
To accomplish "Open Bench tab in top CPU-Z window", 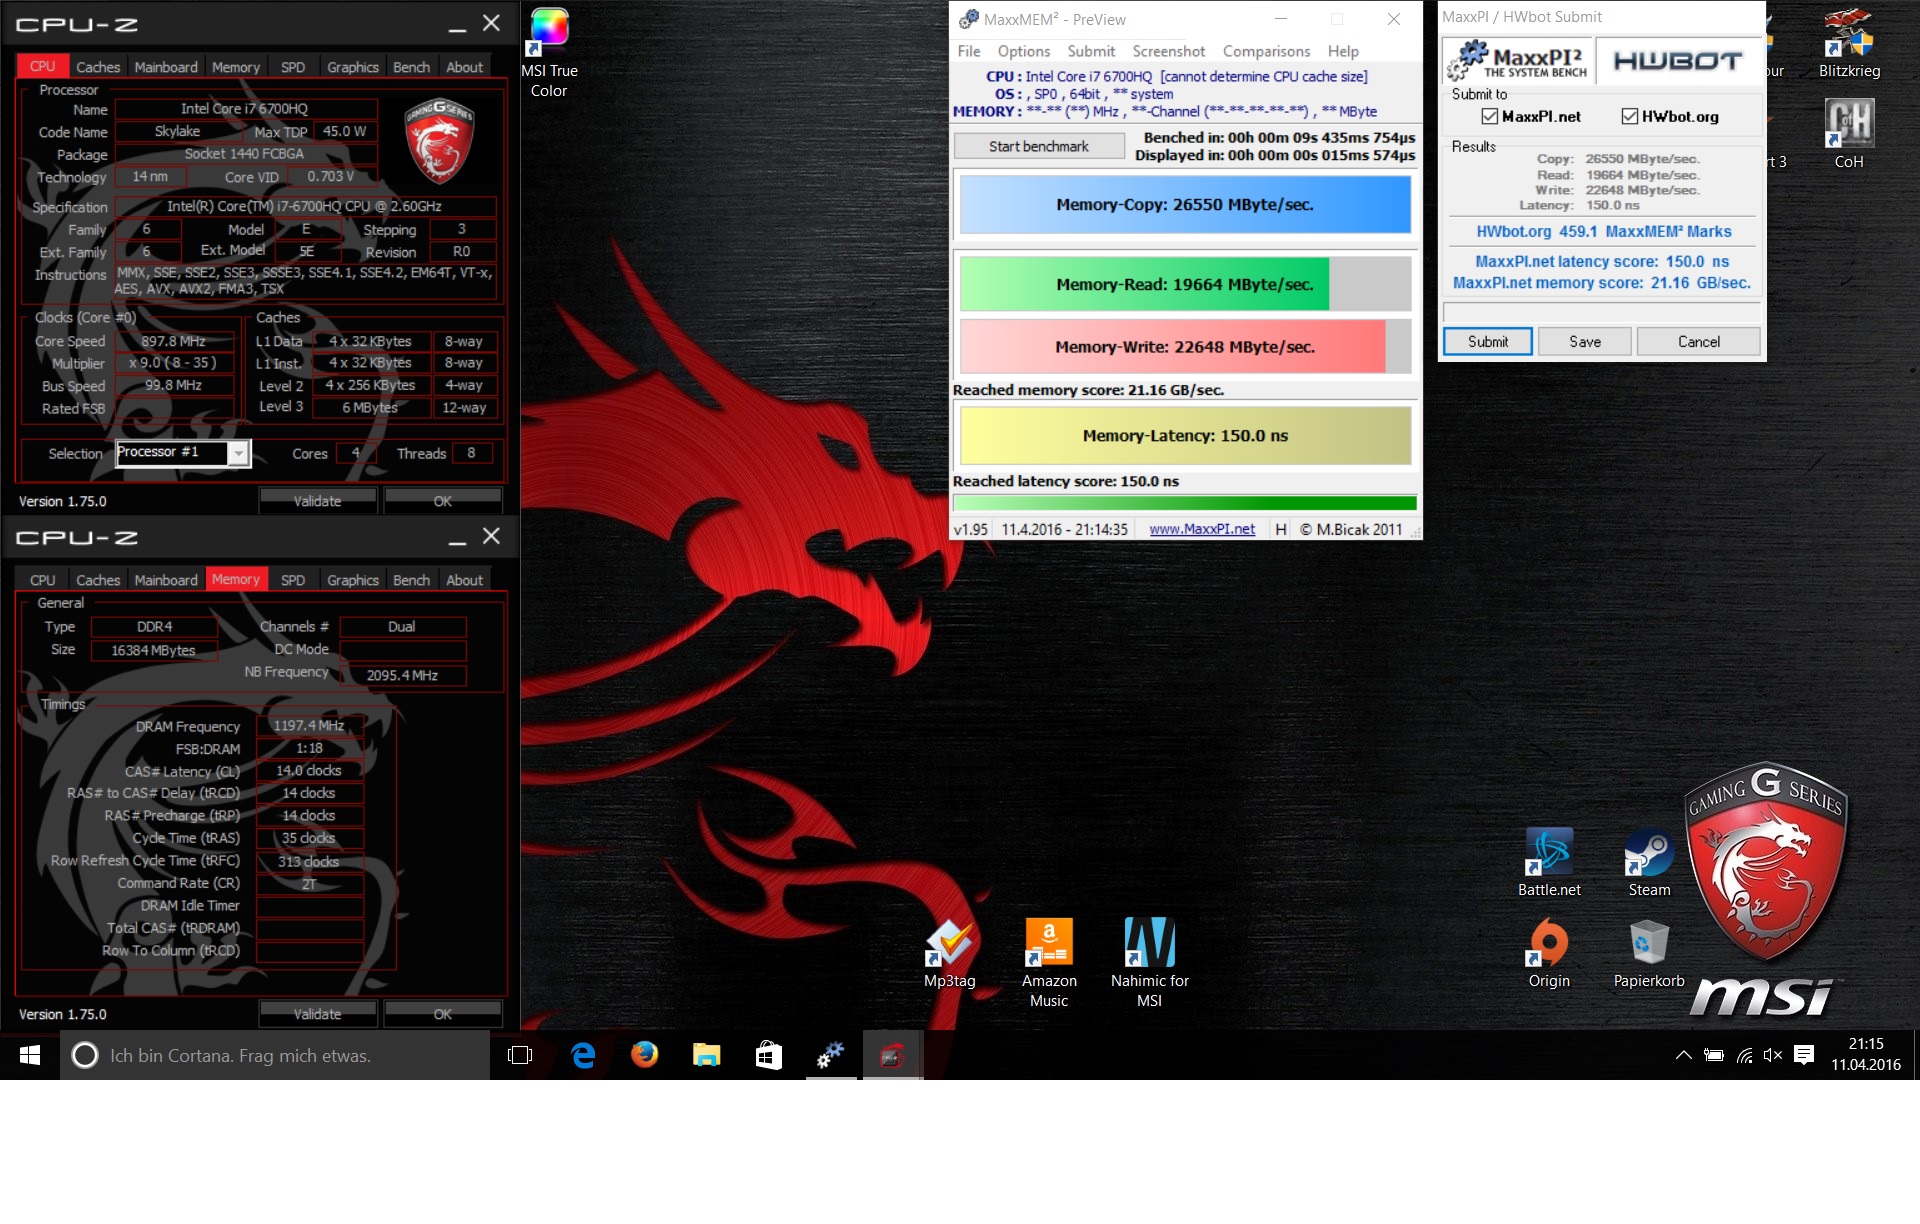I will [x=411, y=67].
